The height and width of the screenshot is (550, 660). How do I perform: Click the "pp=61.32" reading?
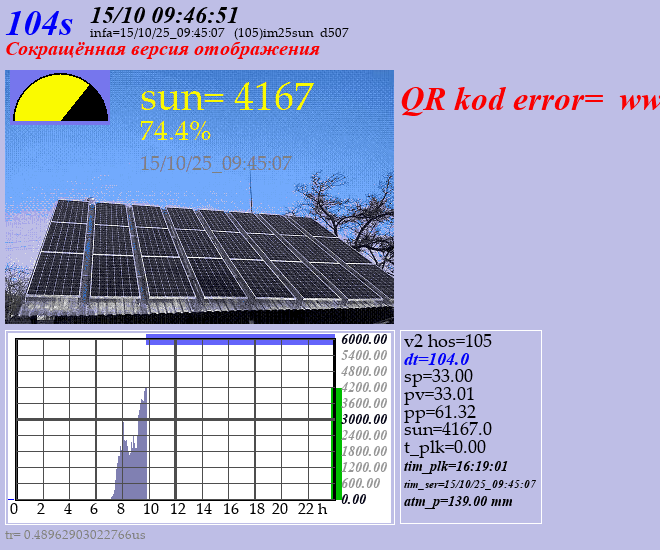point(440,412)
